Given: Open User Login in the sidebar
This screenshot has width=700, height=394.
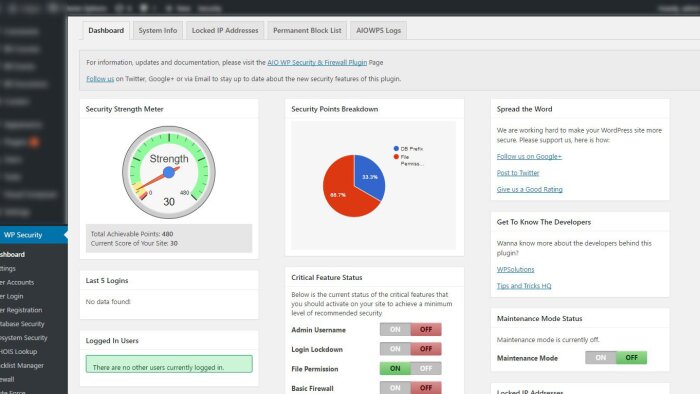Looking at the screenshot, I should coord(12,296).
